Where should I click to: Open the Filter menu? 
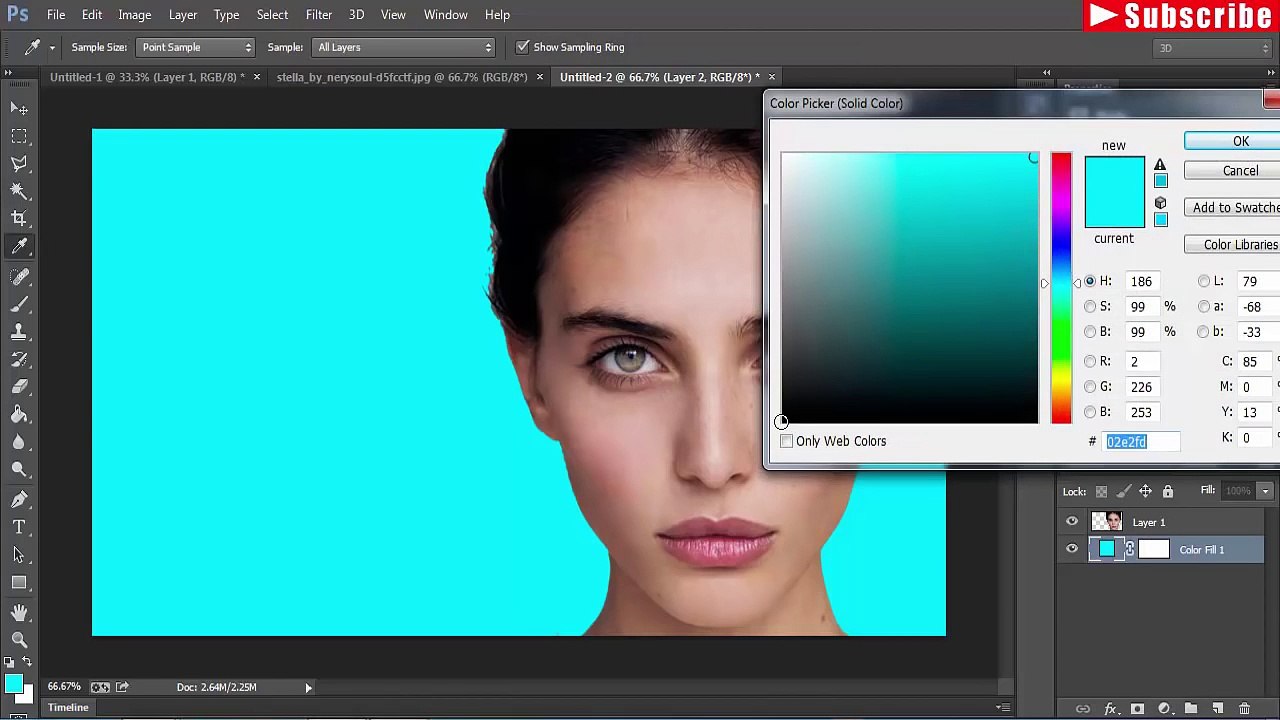click(x=319, y=15)
